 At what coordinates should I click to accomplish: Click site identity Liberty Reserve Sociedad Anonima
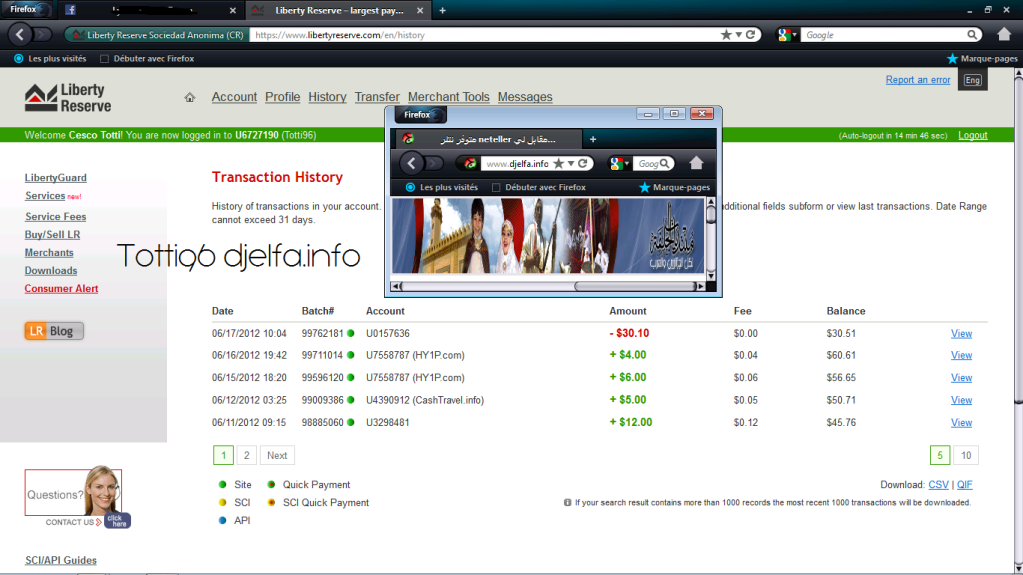pos(158,35)
